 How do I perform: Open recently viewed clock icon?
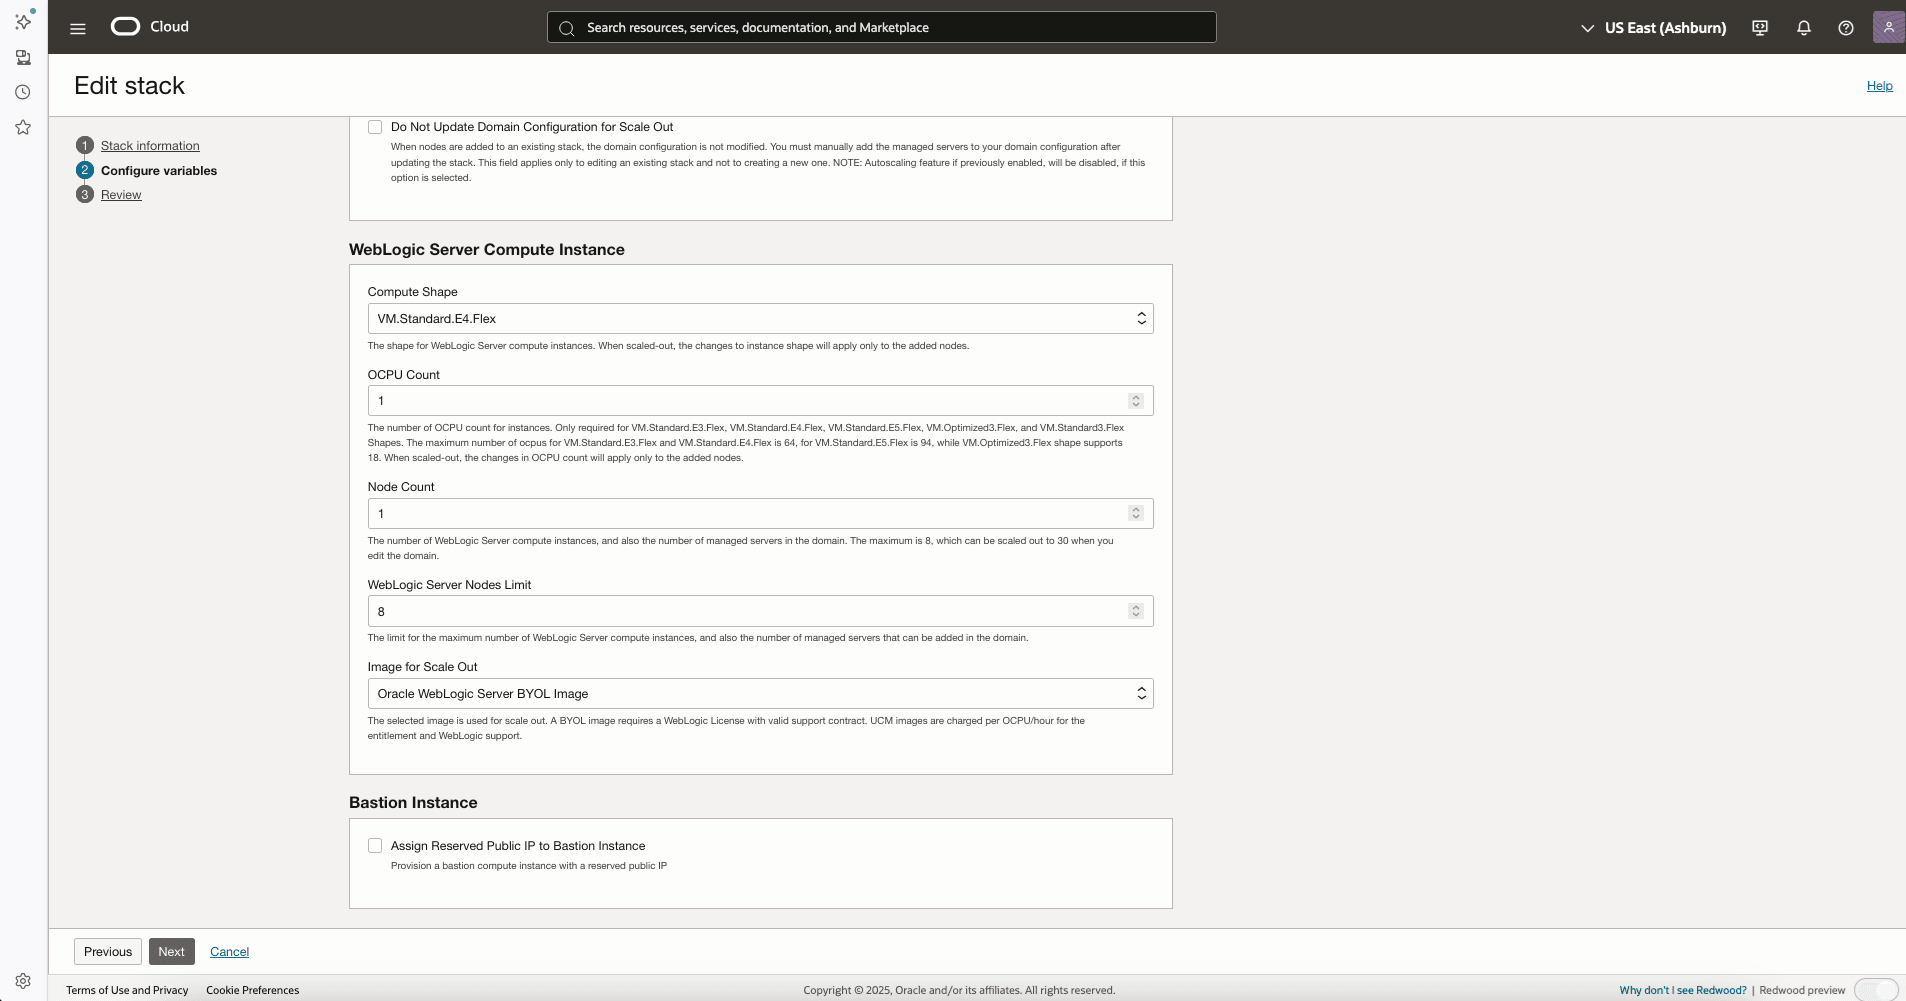tap(23, 92)
